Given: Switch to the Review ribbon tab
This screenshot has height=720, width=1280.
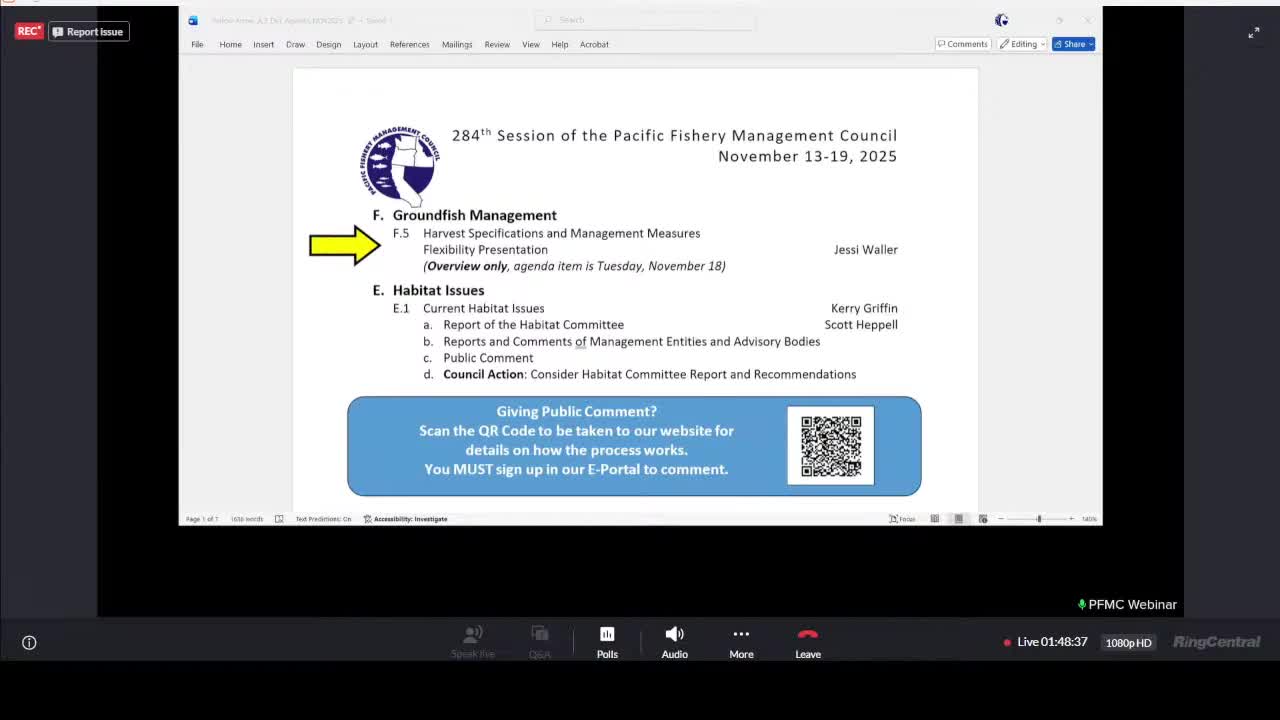Looking at the screenshot, I should pyautogui.click(x=497, y=44).
